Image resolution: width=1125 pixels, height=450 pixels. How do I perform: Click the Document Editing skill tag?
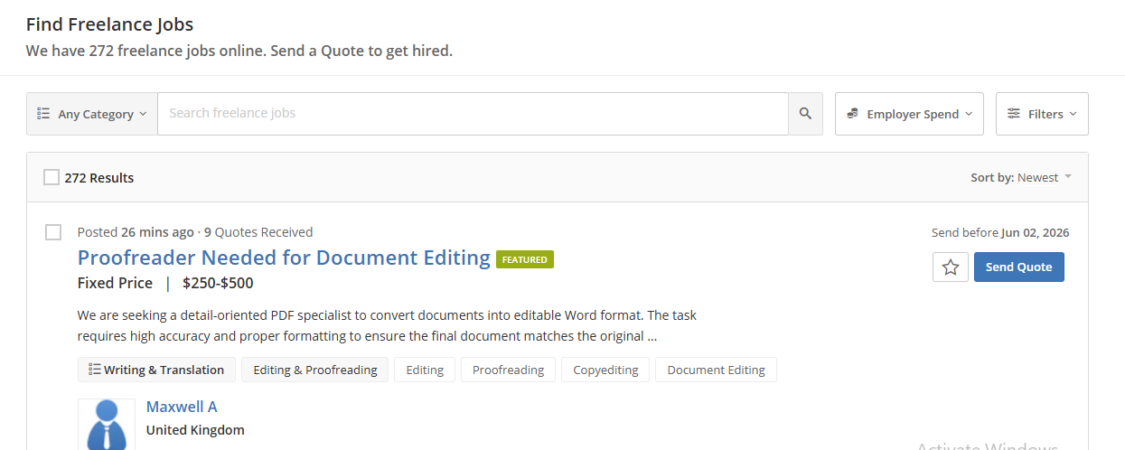716,370
